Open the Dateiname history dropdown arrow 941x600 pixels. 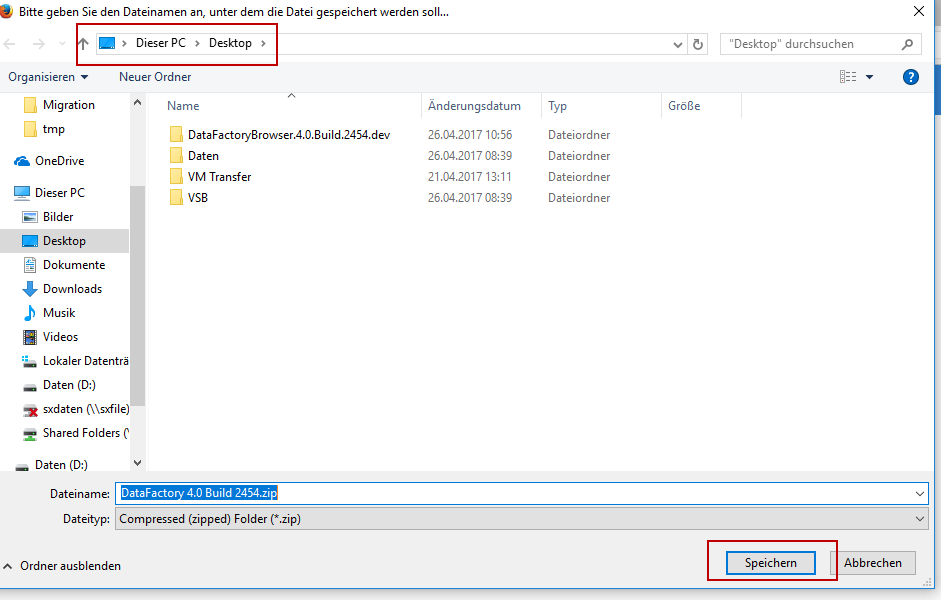[x=919, y=493]
